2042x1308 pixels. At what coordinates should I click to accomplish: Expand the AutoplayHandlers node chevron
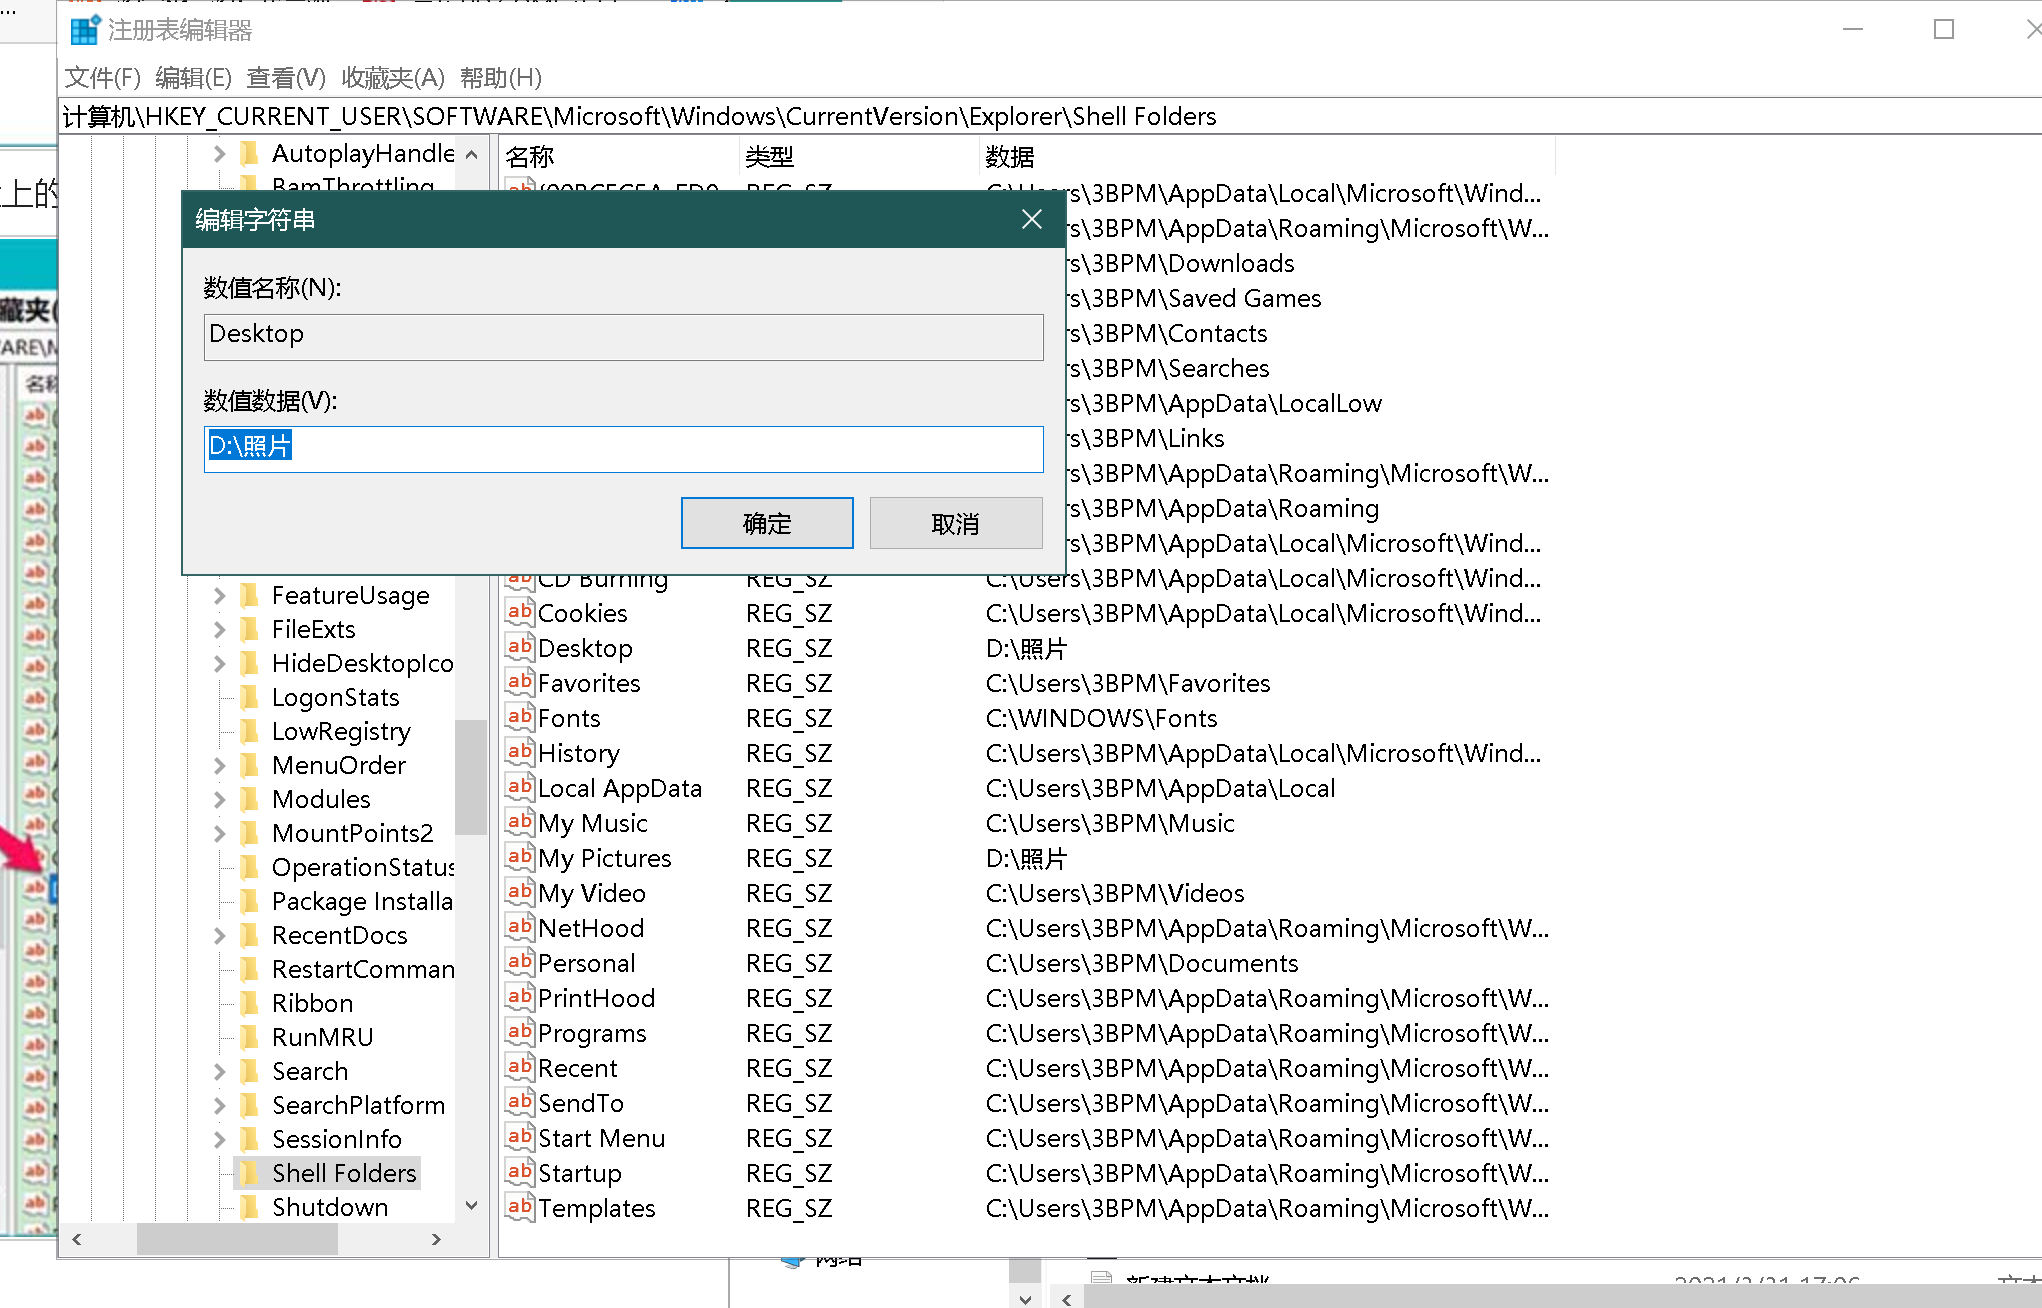tap(220, 153)
